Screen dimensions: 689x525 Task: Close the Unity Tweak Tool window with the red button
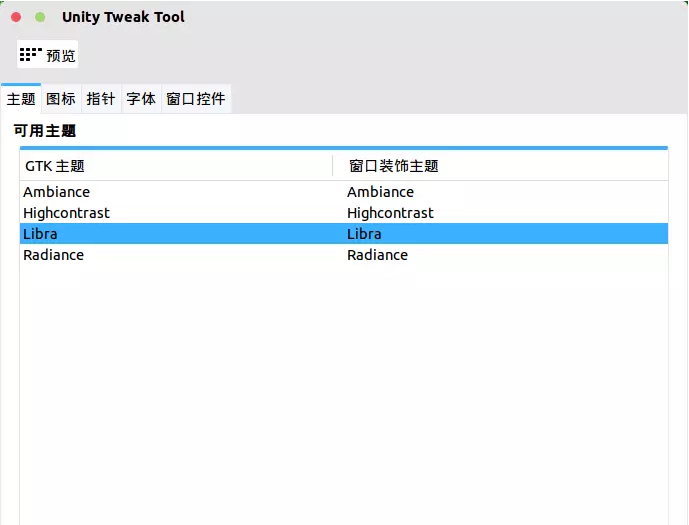tap(16, 17)
